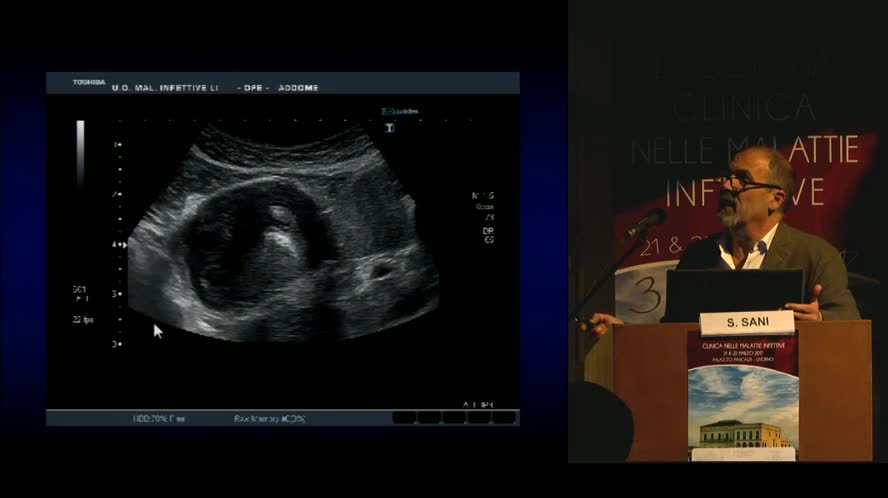
Task: Click the fps readout on left side
Action: click(80, 318)
